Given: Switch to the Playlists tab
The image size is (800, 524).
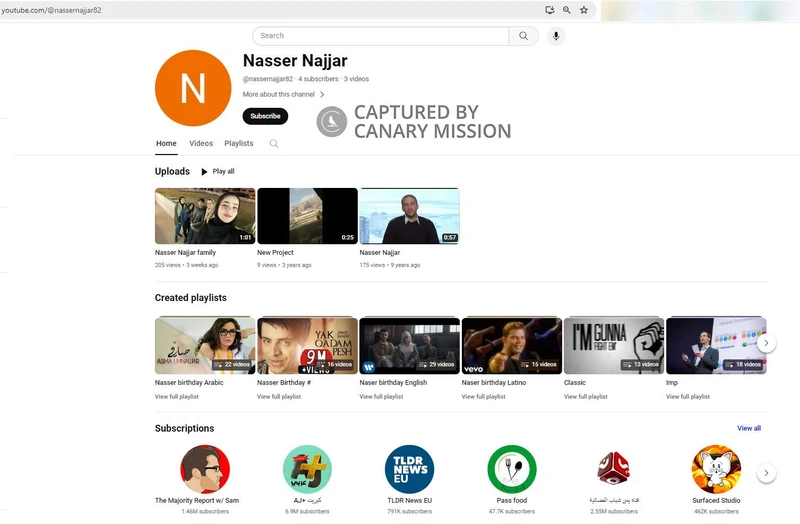Looking at the screenshot, I should pyautogui.click(x=239, y=143).
